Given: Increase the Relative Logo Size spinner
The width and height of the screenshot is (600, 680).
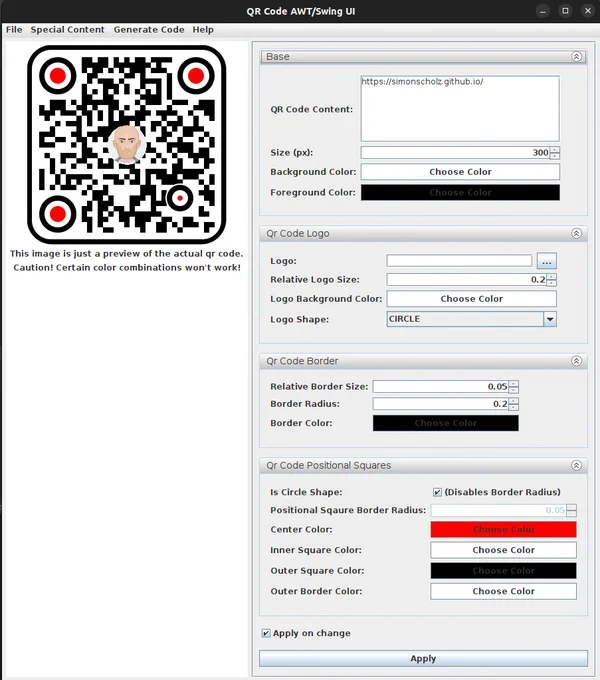Looking at the screenshot, I should [x=551, y=277].
